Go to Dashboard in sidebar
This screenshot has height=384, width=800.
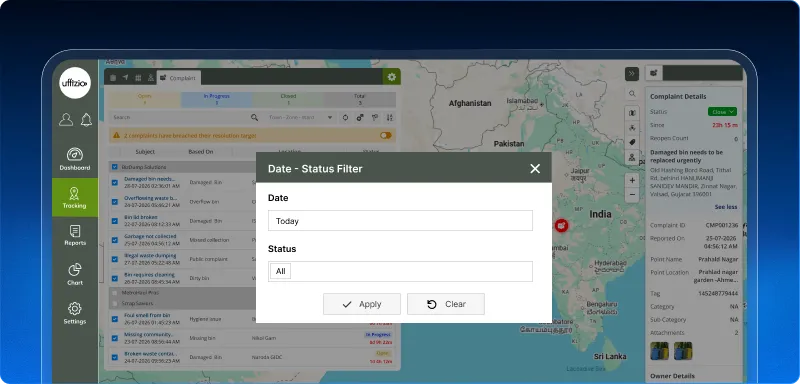pos(74,159)
